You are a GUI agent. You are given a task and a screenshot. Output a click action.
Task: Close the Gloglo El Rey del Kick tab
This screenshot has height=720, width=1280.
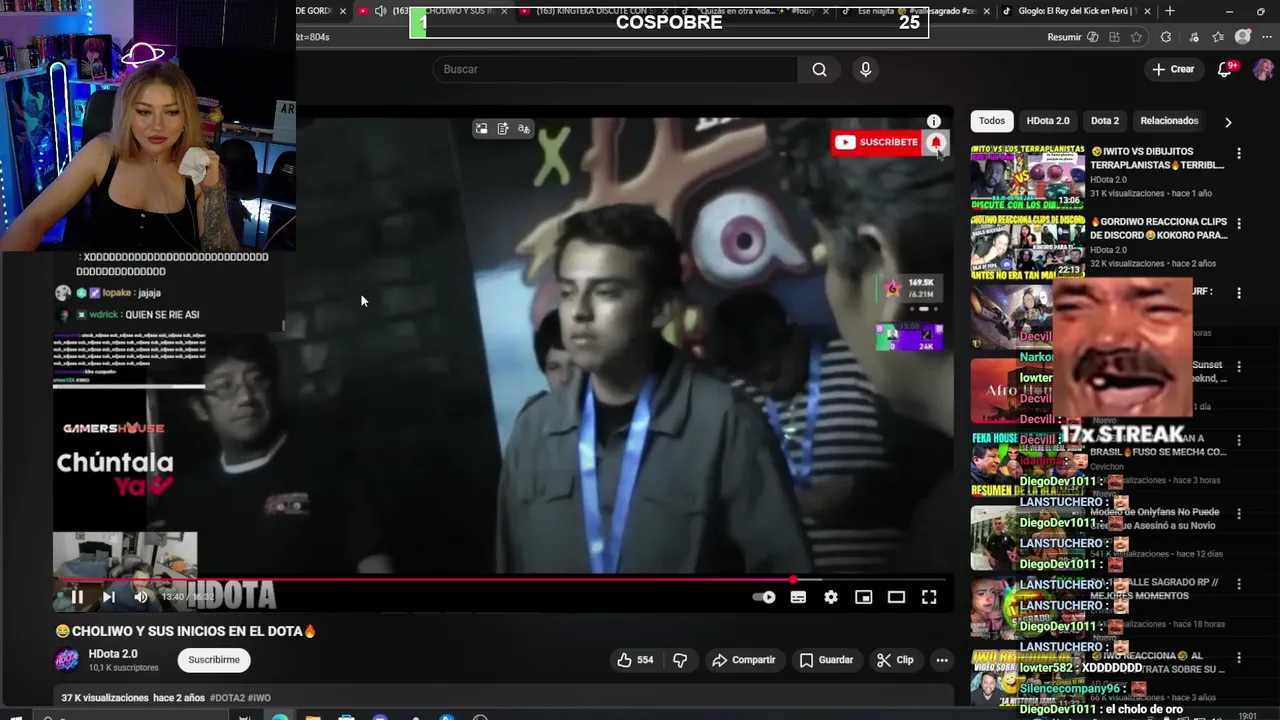tap(1147, 11)
